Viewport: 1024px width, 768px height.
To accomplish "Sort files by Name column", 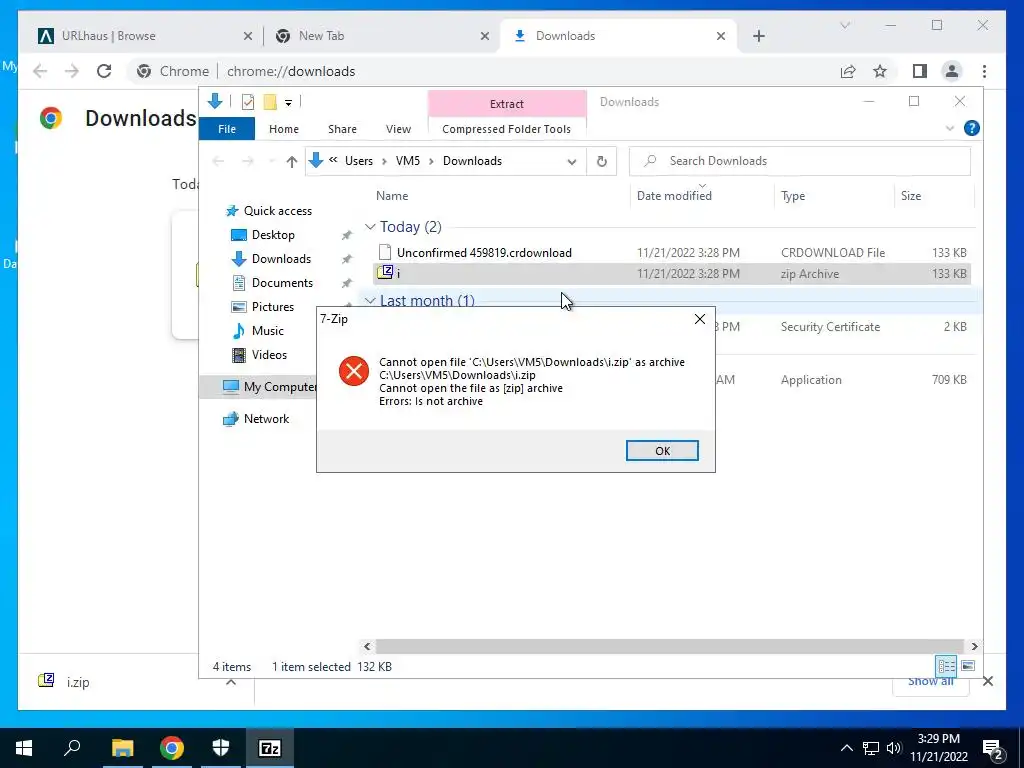I will (392, 196).
